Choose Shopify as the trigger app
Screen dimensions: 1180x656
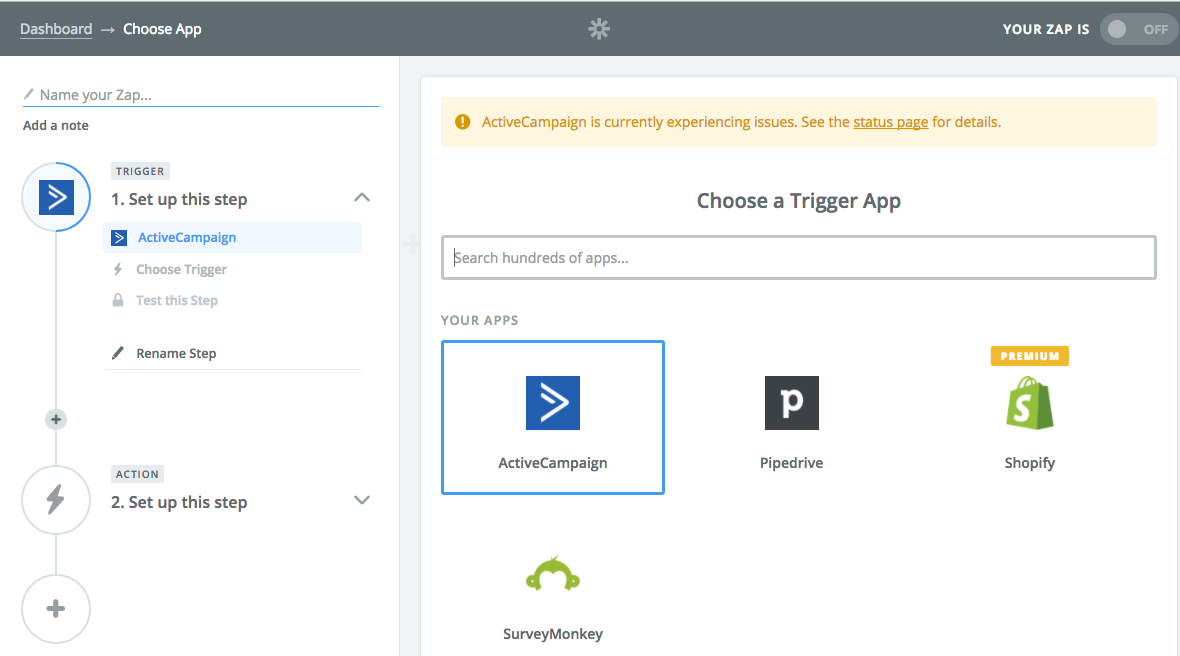1029,417
